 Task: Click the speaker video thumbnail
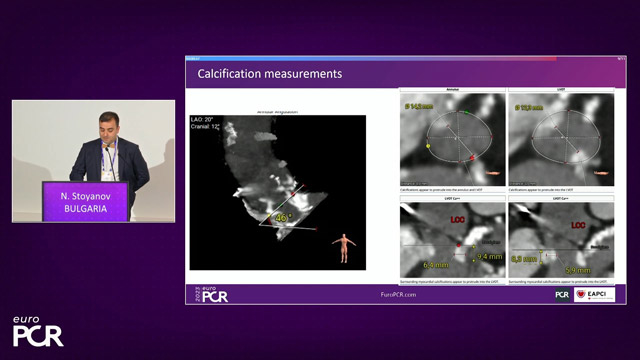(x=93, y=161)
